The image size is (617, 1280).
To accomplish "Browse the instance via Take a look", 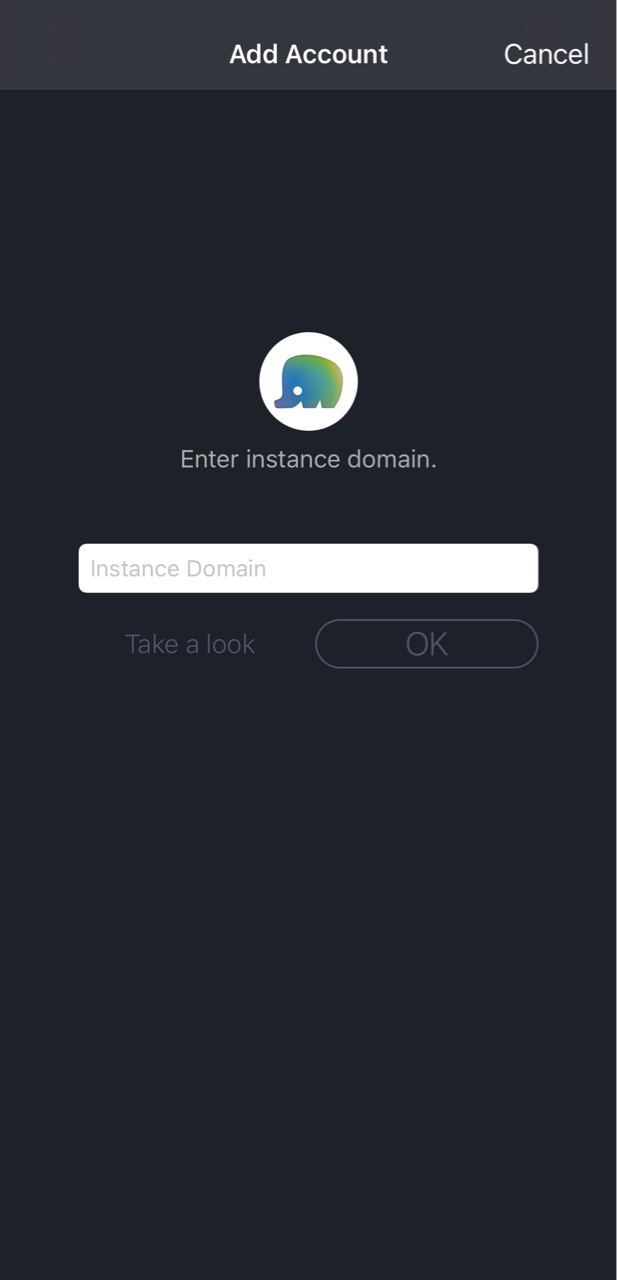I will point(190,644).
